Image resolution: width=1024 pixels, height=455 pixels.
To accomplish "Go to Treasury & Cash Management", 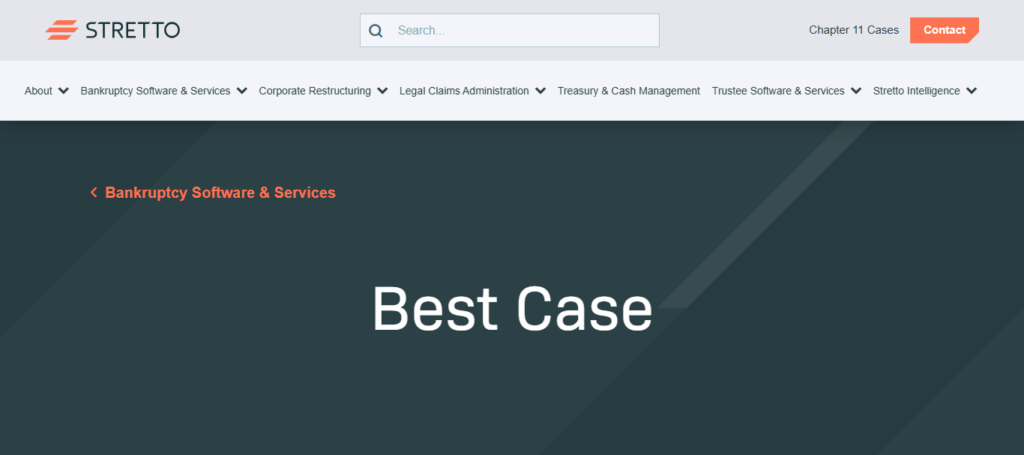I will (629, 91).
